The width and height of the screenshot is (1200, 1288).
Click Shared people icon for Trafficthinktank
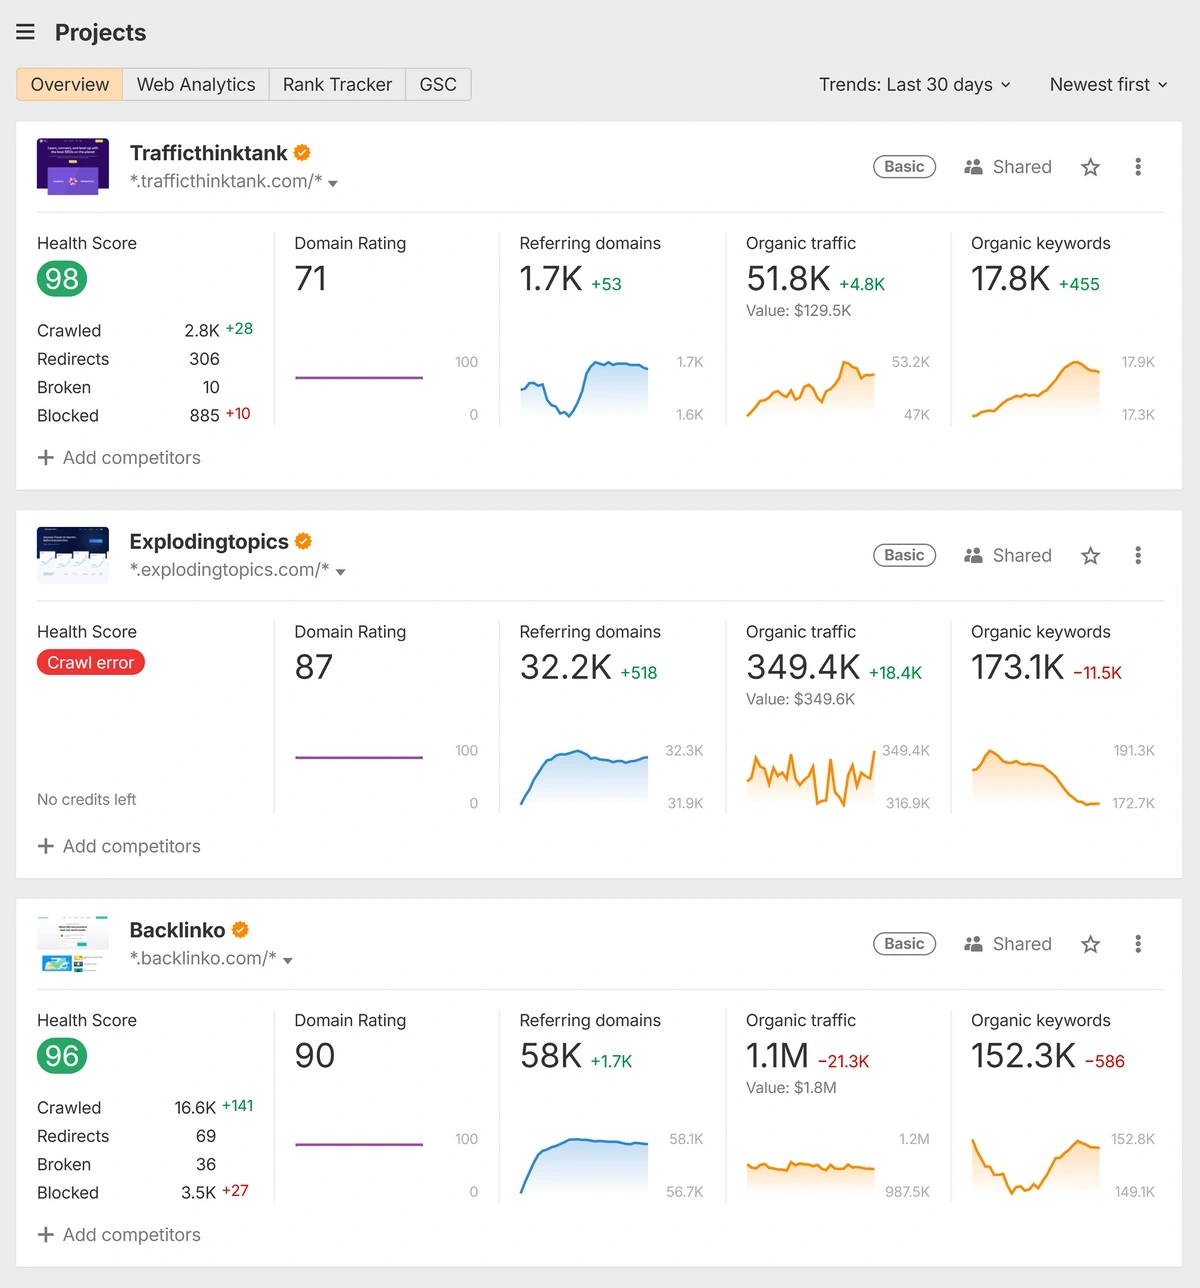[973, 167]
